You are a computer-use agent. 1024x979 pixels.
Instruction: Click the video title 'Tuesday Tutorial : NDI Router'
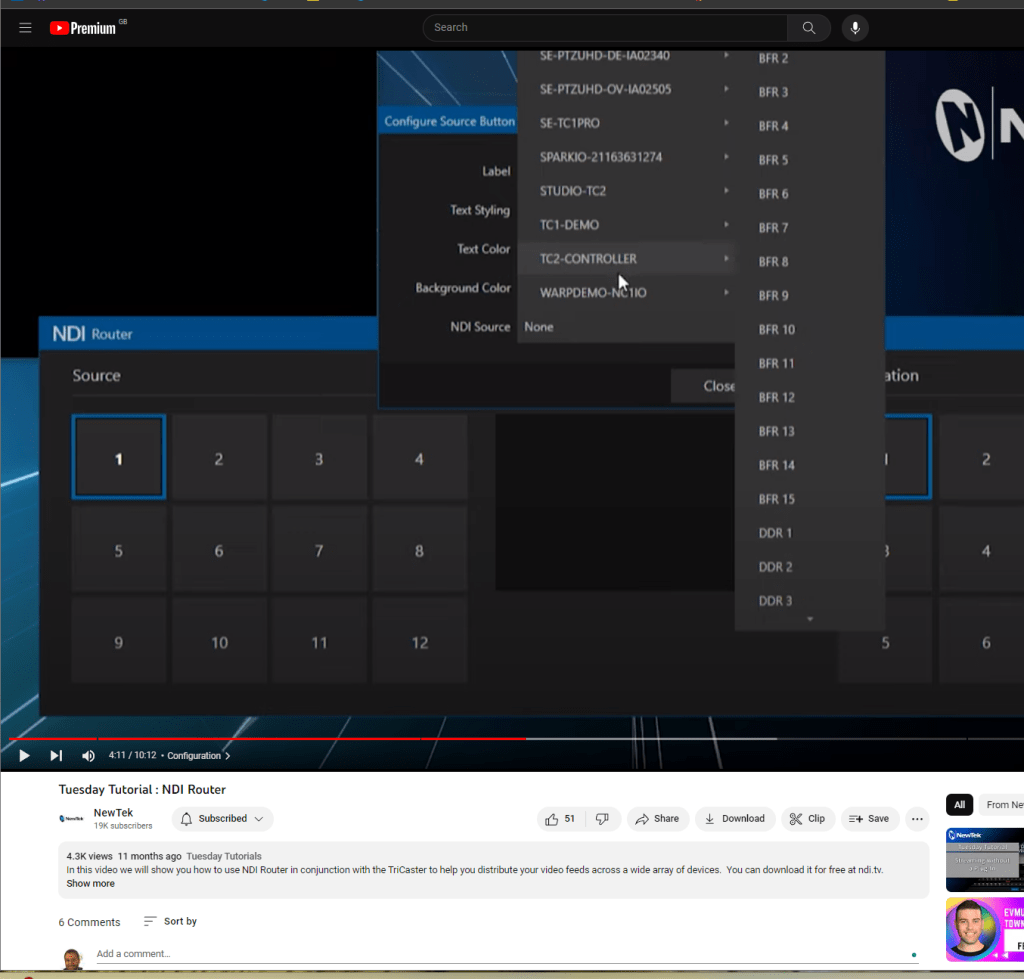pos(142,789)
